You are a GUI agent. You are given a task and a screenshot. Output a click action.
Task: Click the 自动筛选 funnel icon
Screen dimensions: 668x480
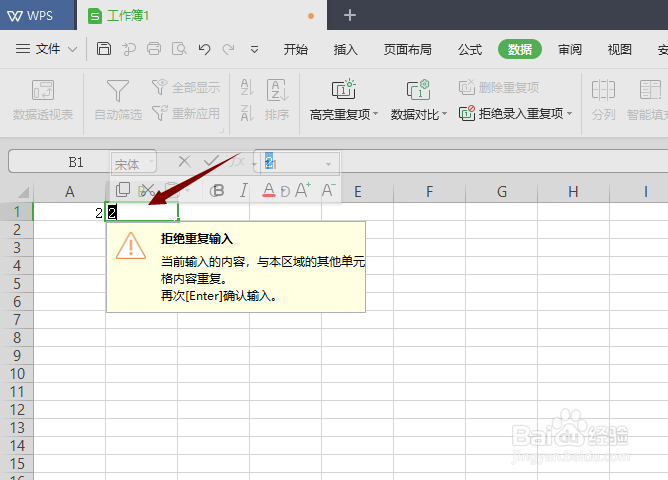coord(118,90)
